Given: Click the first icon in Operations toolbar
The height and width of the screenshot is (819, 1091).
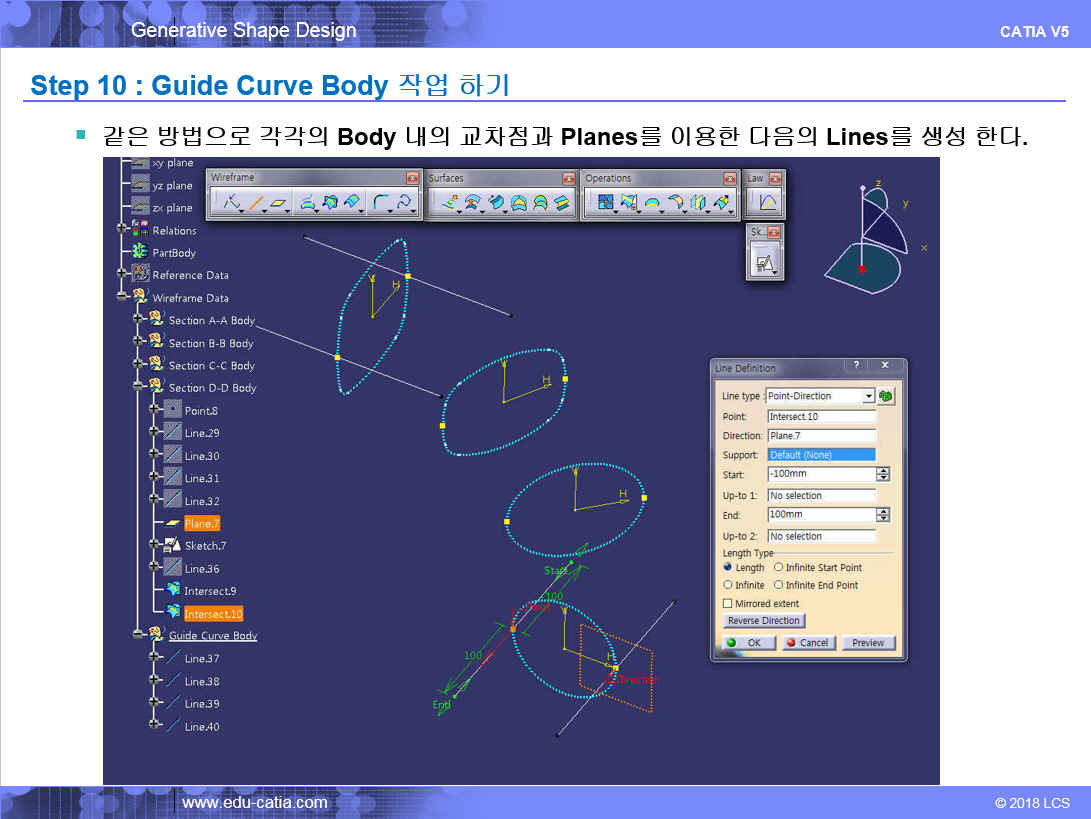Looking at the screenshot, I should [605, 204].
